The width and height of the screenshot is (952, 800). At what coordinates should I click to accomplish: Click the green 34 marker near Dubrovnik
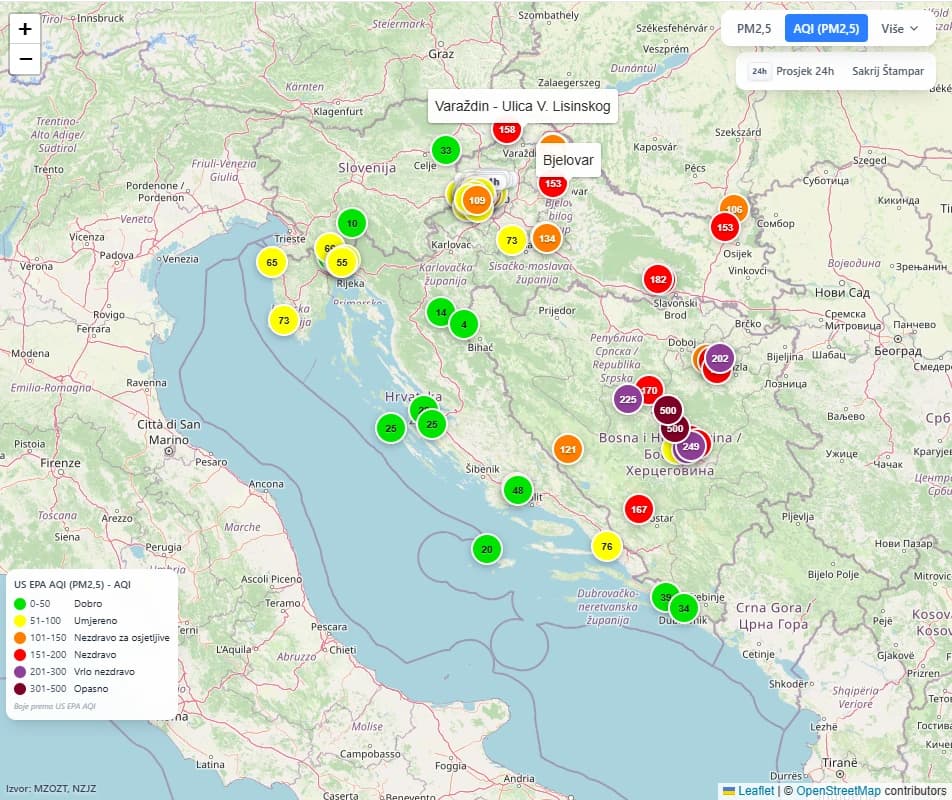[684, 607]
